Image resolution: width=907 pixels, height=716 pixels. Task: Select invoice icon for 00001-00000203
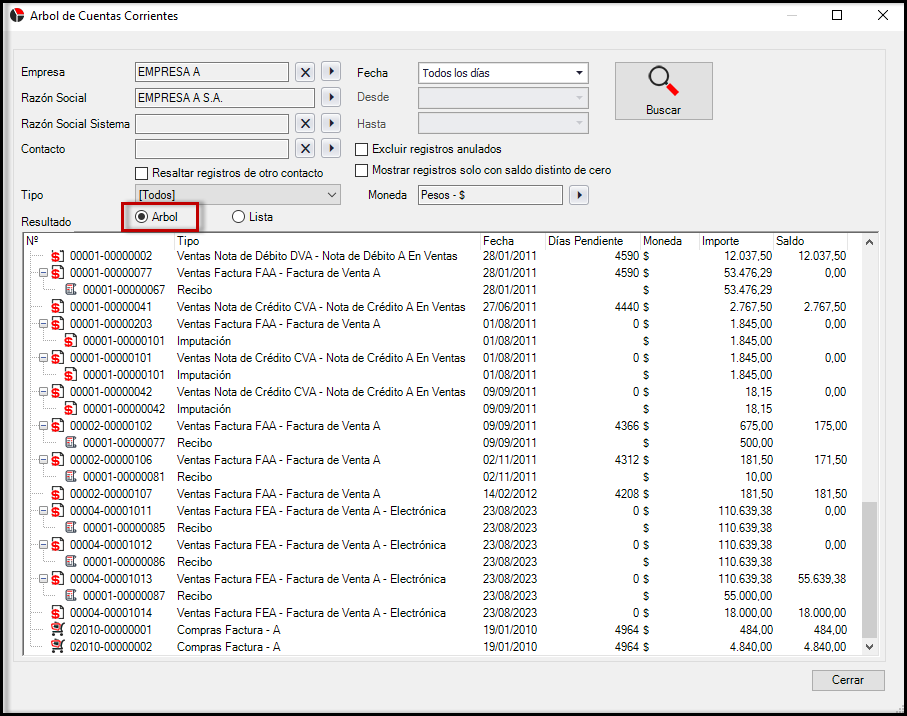click(57, 324)
